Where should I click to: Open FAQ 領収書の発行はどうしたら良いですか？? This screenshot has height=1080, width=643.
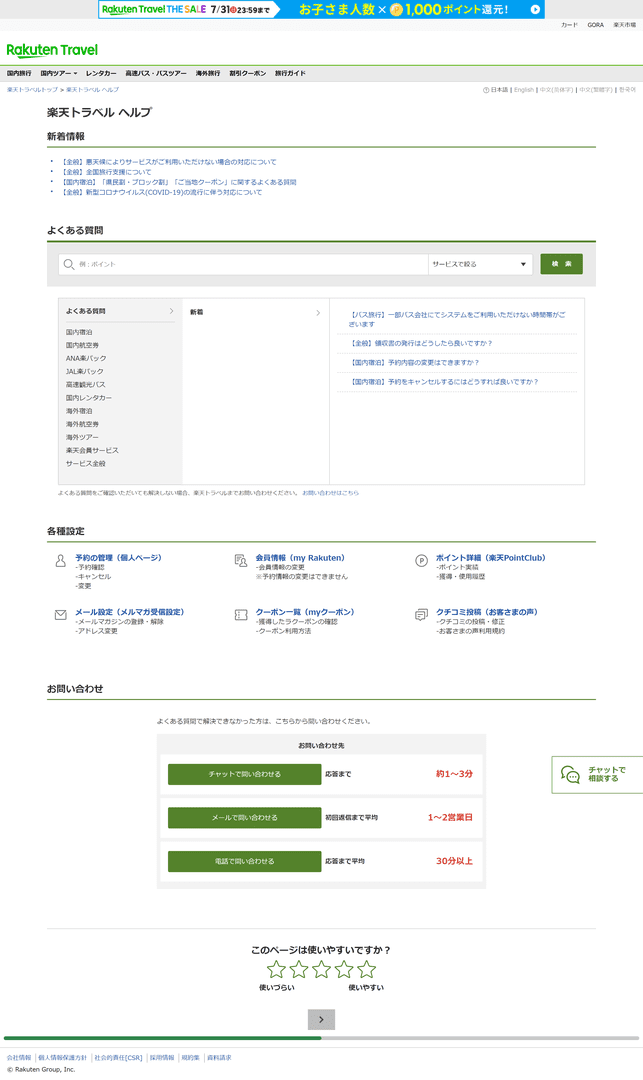422,343
